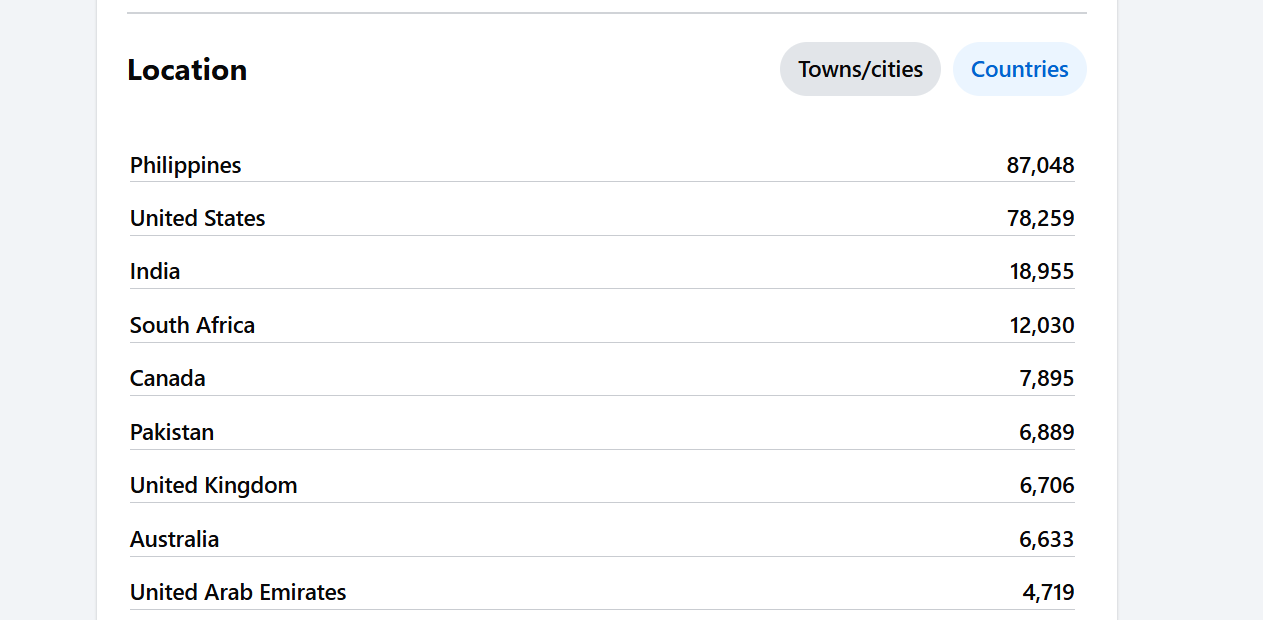Select the Australia row
Viewport: 1263px width, 620px height.
(x=602, y=539)
